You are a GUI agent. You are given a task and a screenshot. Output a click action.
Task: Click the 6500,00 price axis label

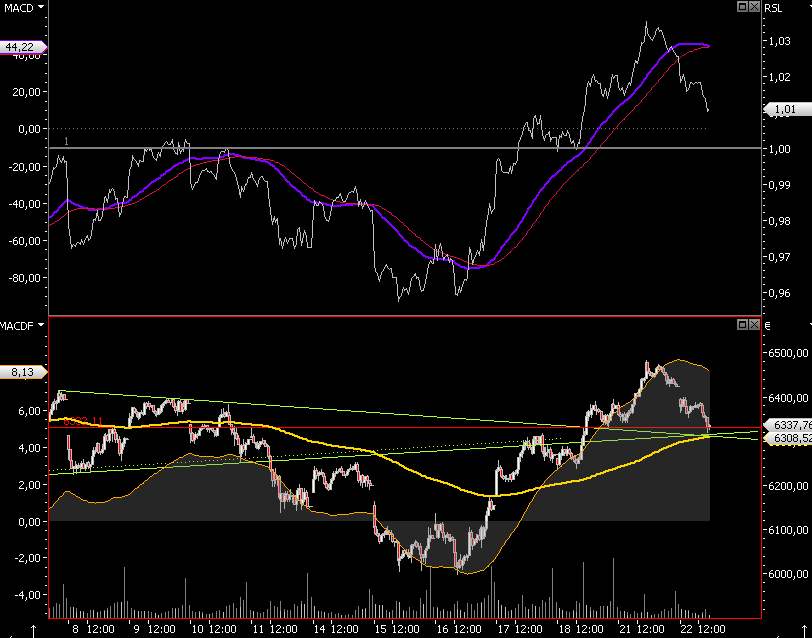[x=788, y=353]
